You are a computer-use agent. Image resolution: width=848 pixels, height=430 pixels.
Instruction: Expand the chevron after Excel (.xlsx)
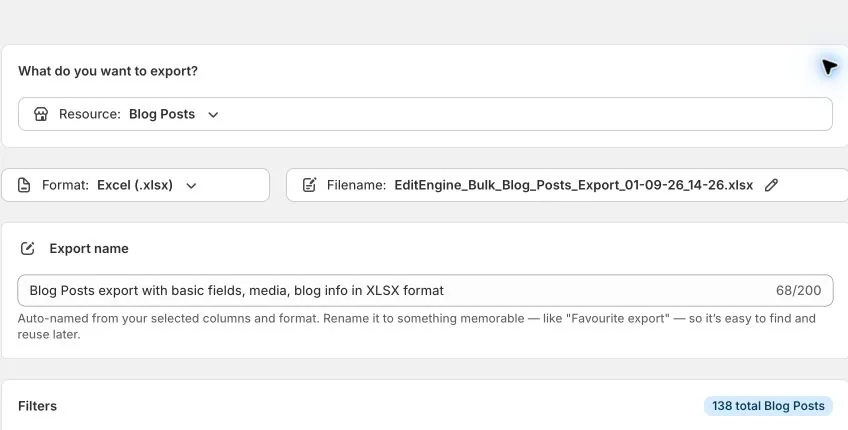click(x=191, y=186)
